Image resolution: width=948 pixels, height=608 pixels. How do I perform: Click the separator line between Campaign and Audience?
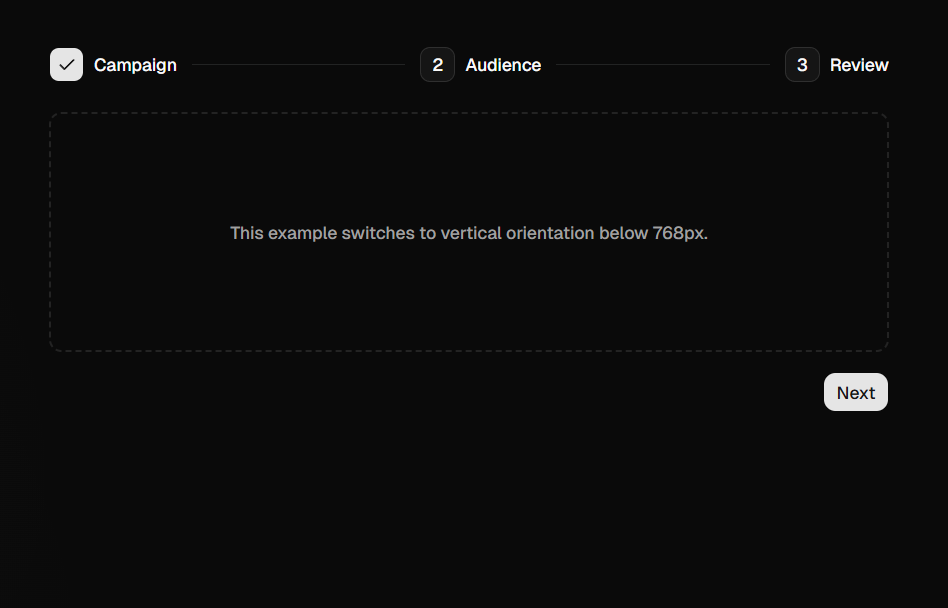(x=298, y=65)
